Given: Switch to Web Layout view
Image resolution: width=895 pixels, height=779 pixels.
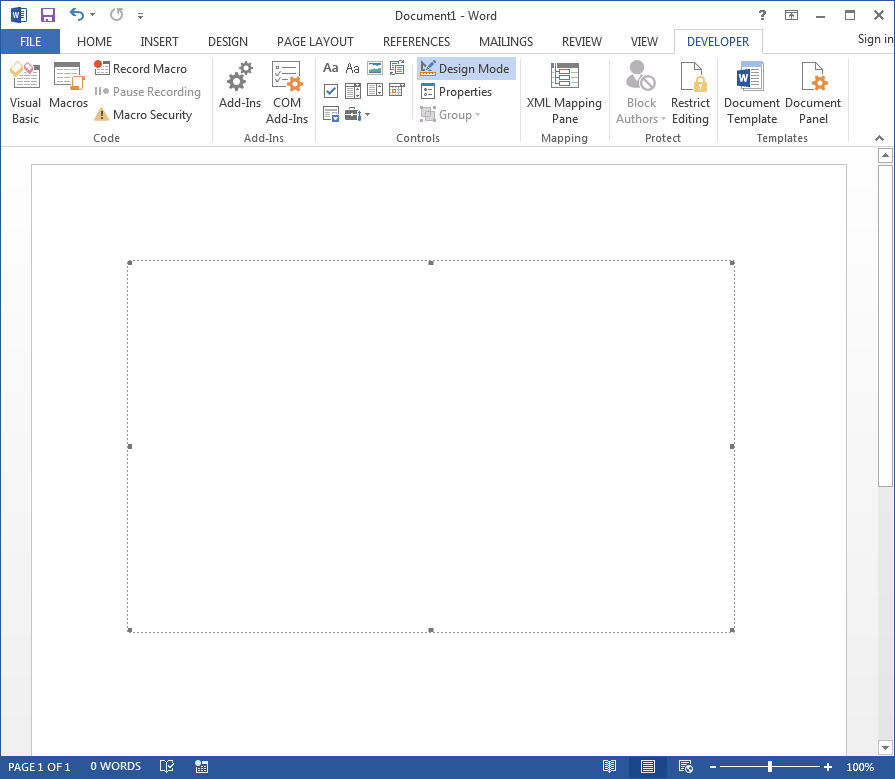Looking at the screenshot, I should 686,766.
